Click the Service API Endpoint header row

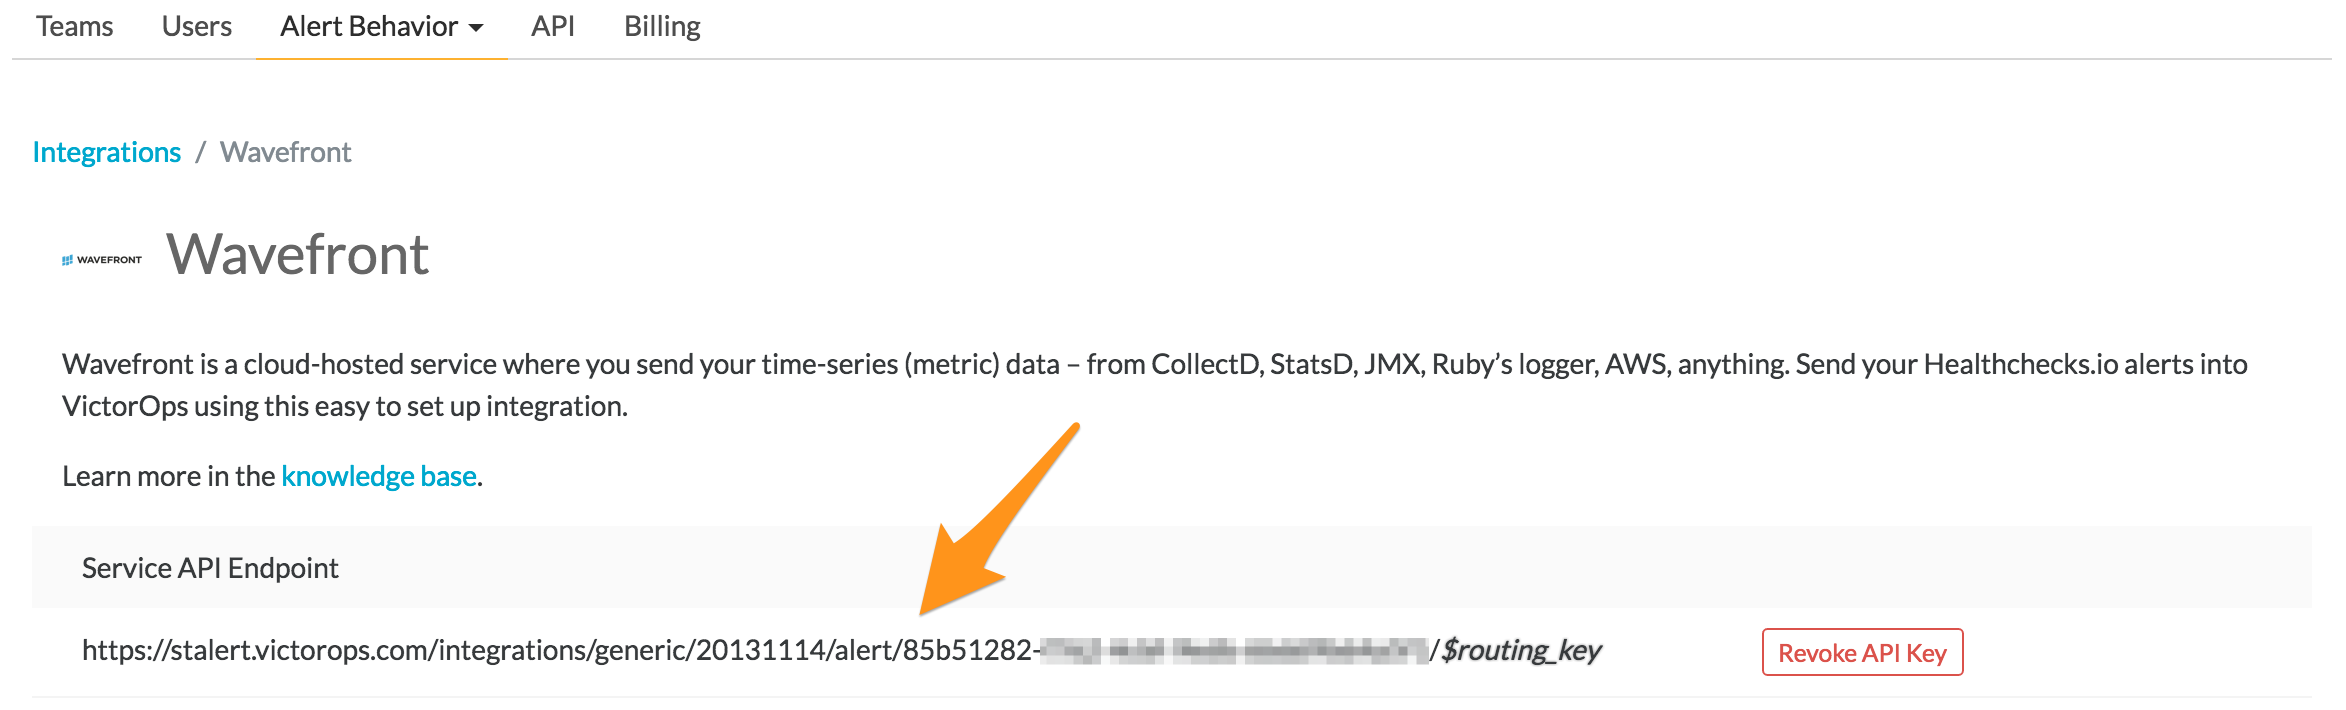(210, 567)
